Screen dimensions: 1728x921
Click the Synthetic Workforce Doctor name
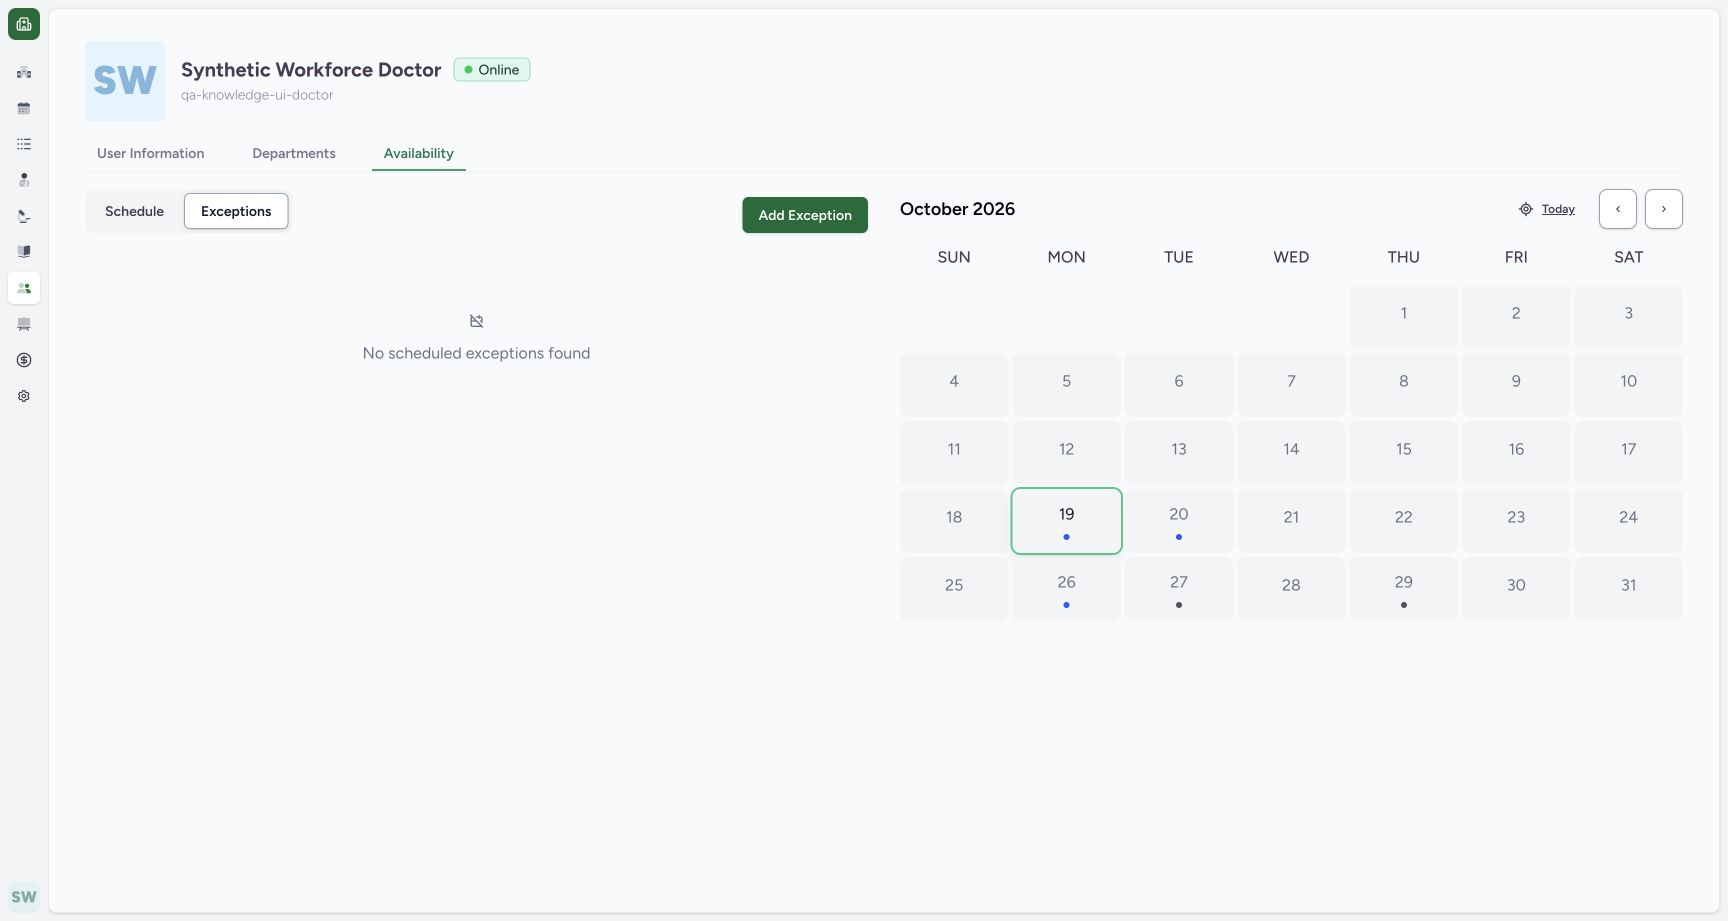click(x=311, y=70)
